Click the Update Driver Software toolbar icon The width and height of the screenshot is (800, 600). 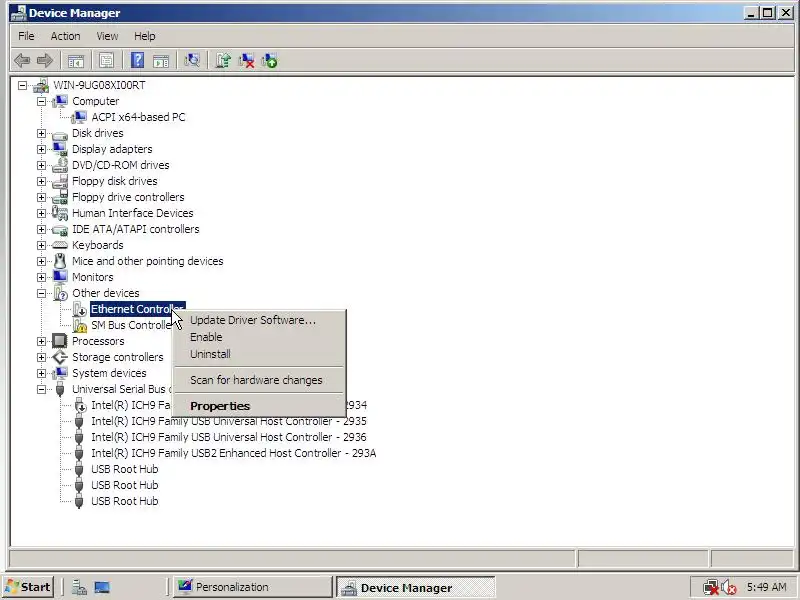click(223, 61)
